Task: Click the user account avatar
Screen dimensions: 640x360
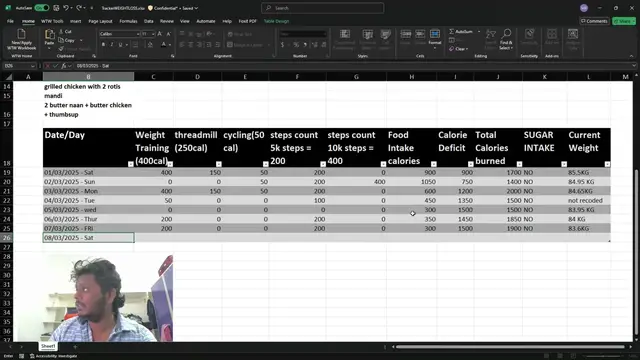Action: pos(584,8)
